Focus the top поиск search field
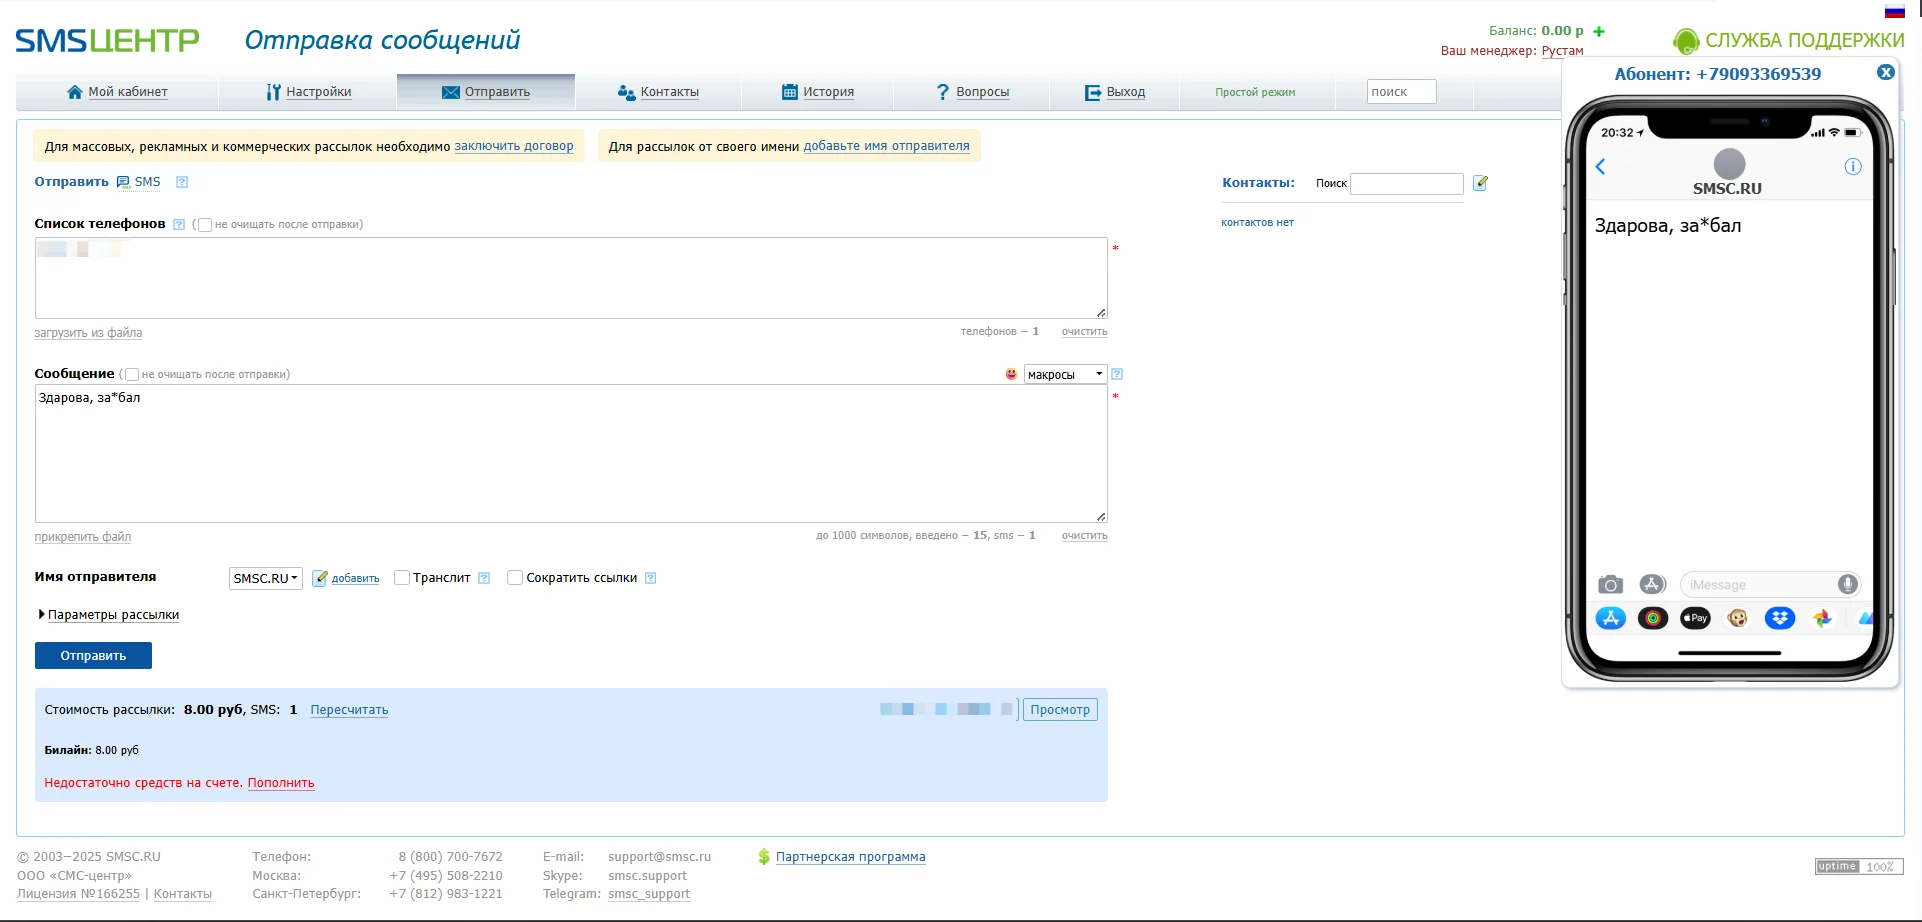Screen dimensions: 1922x922 [1402, 92]
